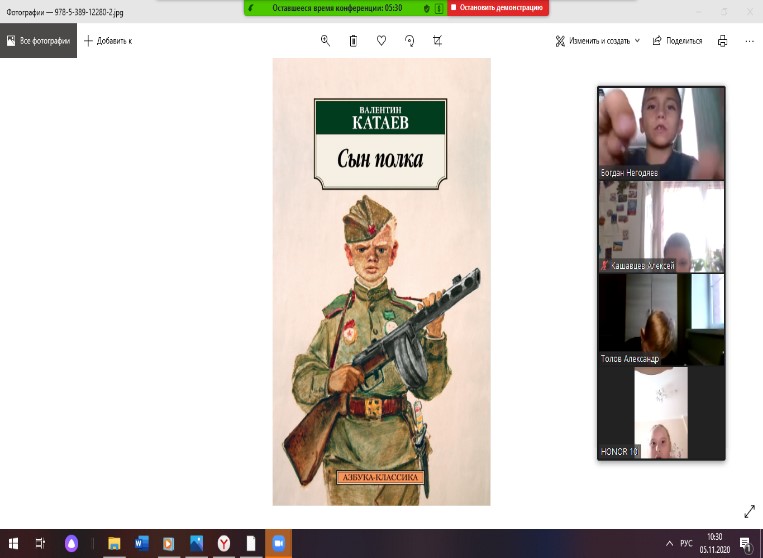Add the photo to favorites with the heart icon
This screenshot has height=558, width=763.
pos(382,41)
